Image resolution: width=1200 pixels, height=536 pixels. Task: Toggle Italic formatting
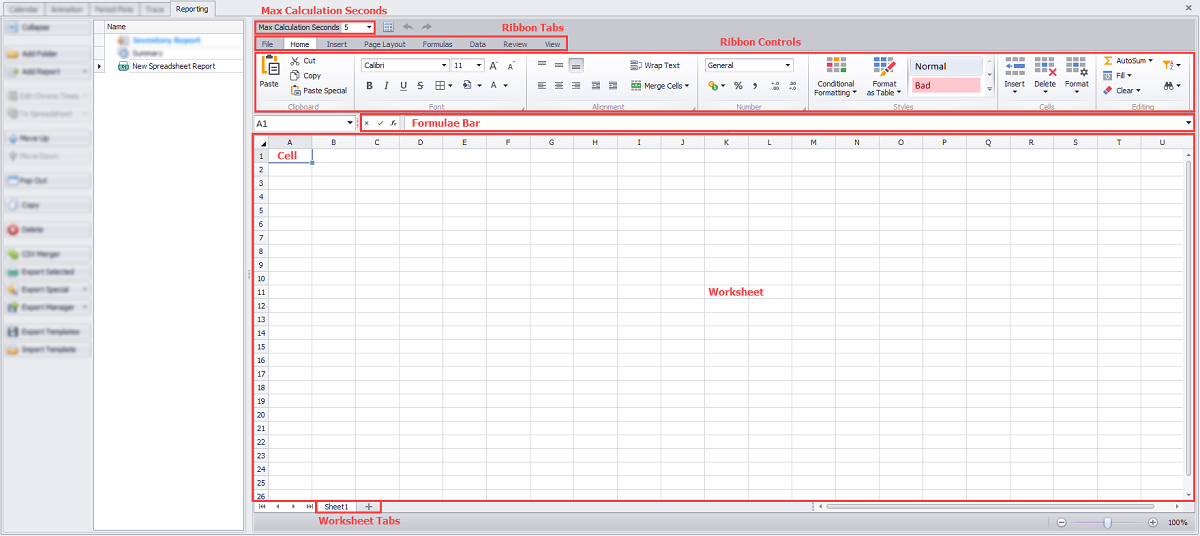(x=386, y=86)
